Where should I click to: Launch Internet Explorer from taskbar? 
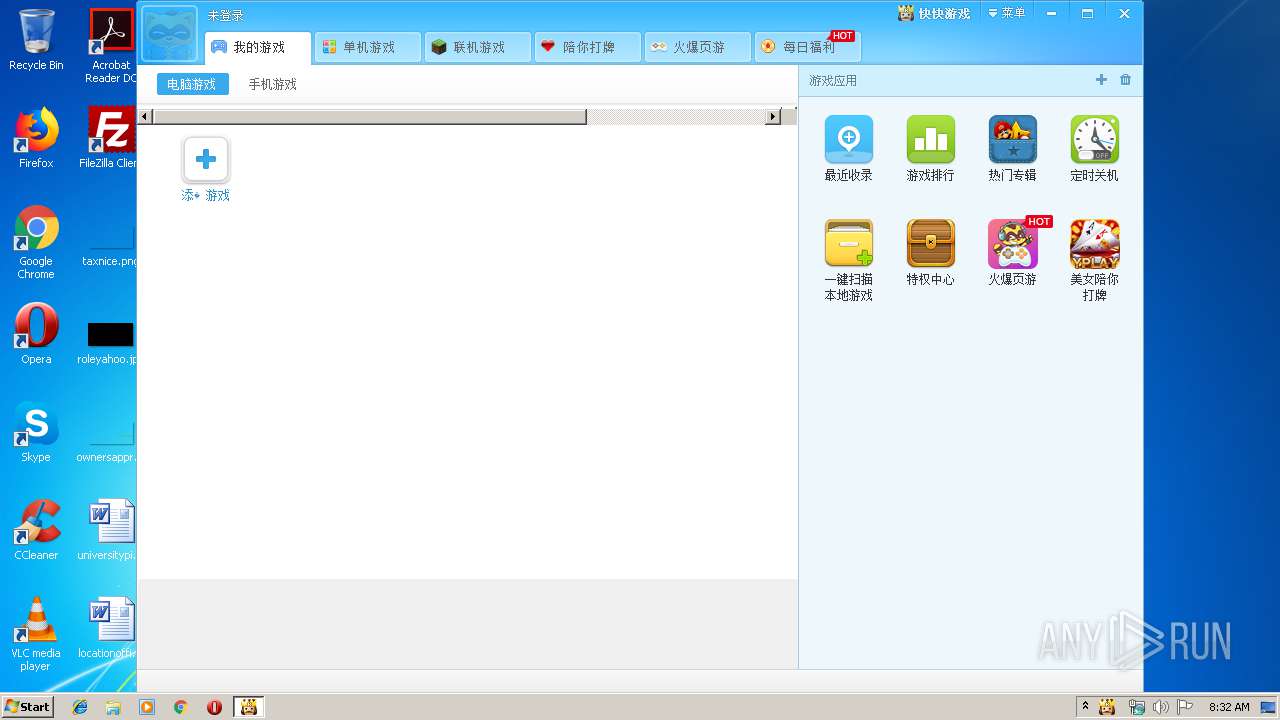pos(80,707)
